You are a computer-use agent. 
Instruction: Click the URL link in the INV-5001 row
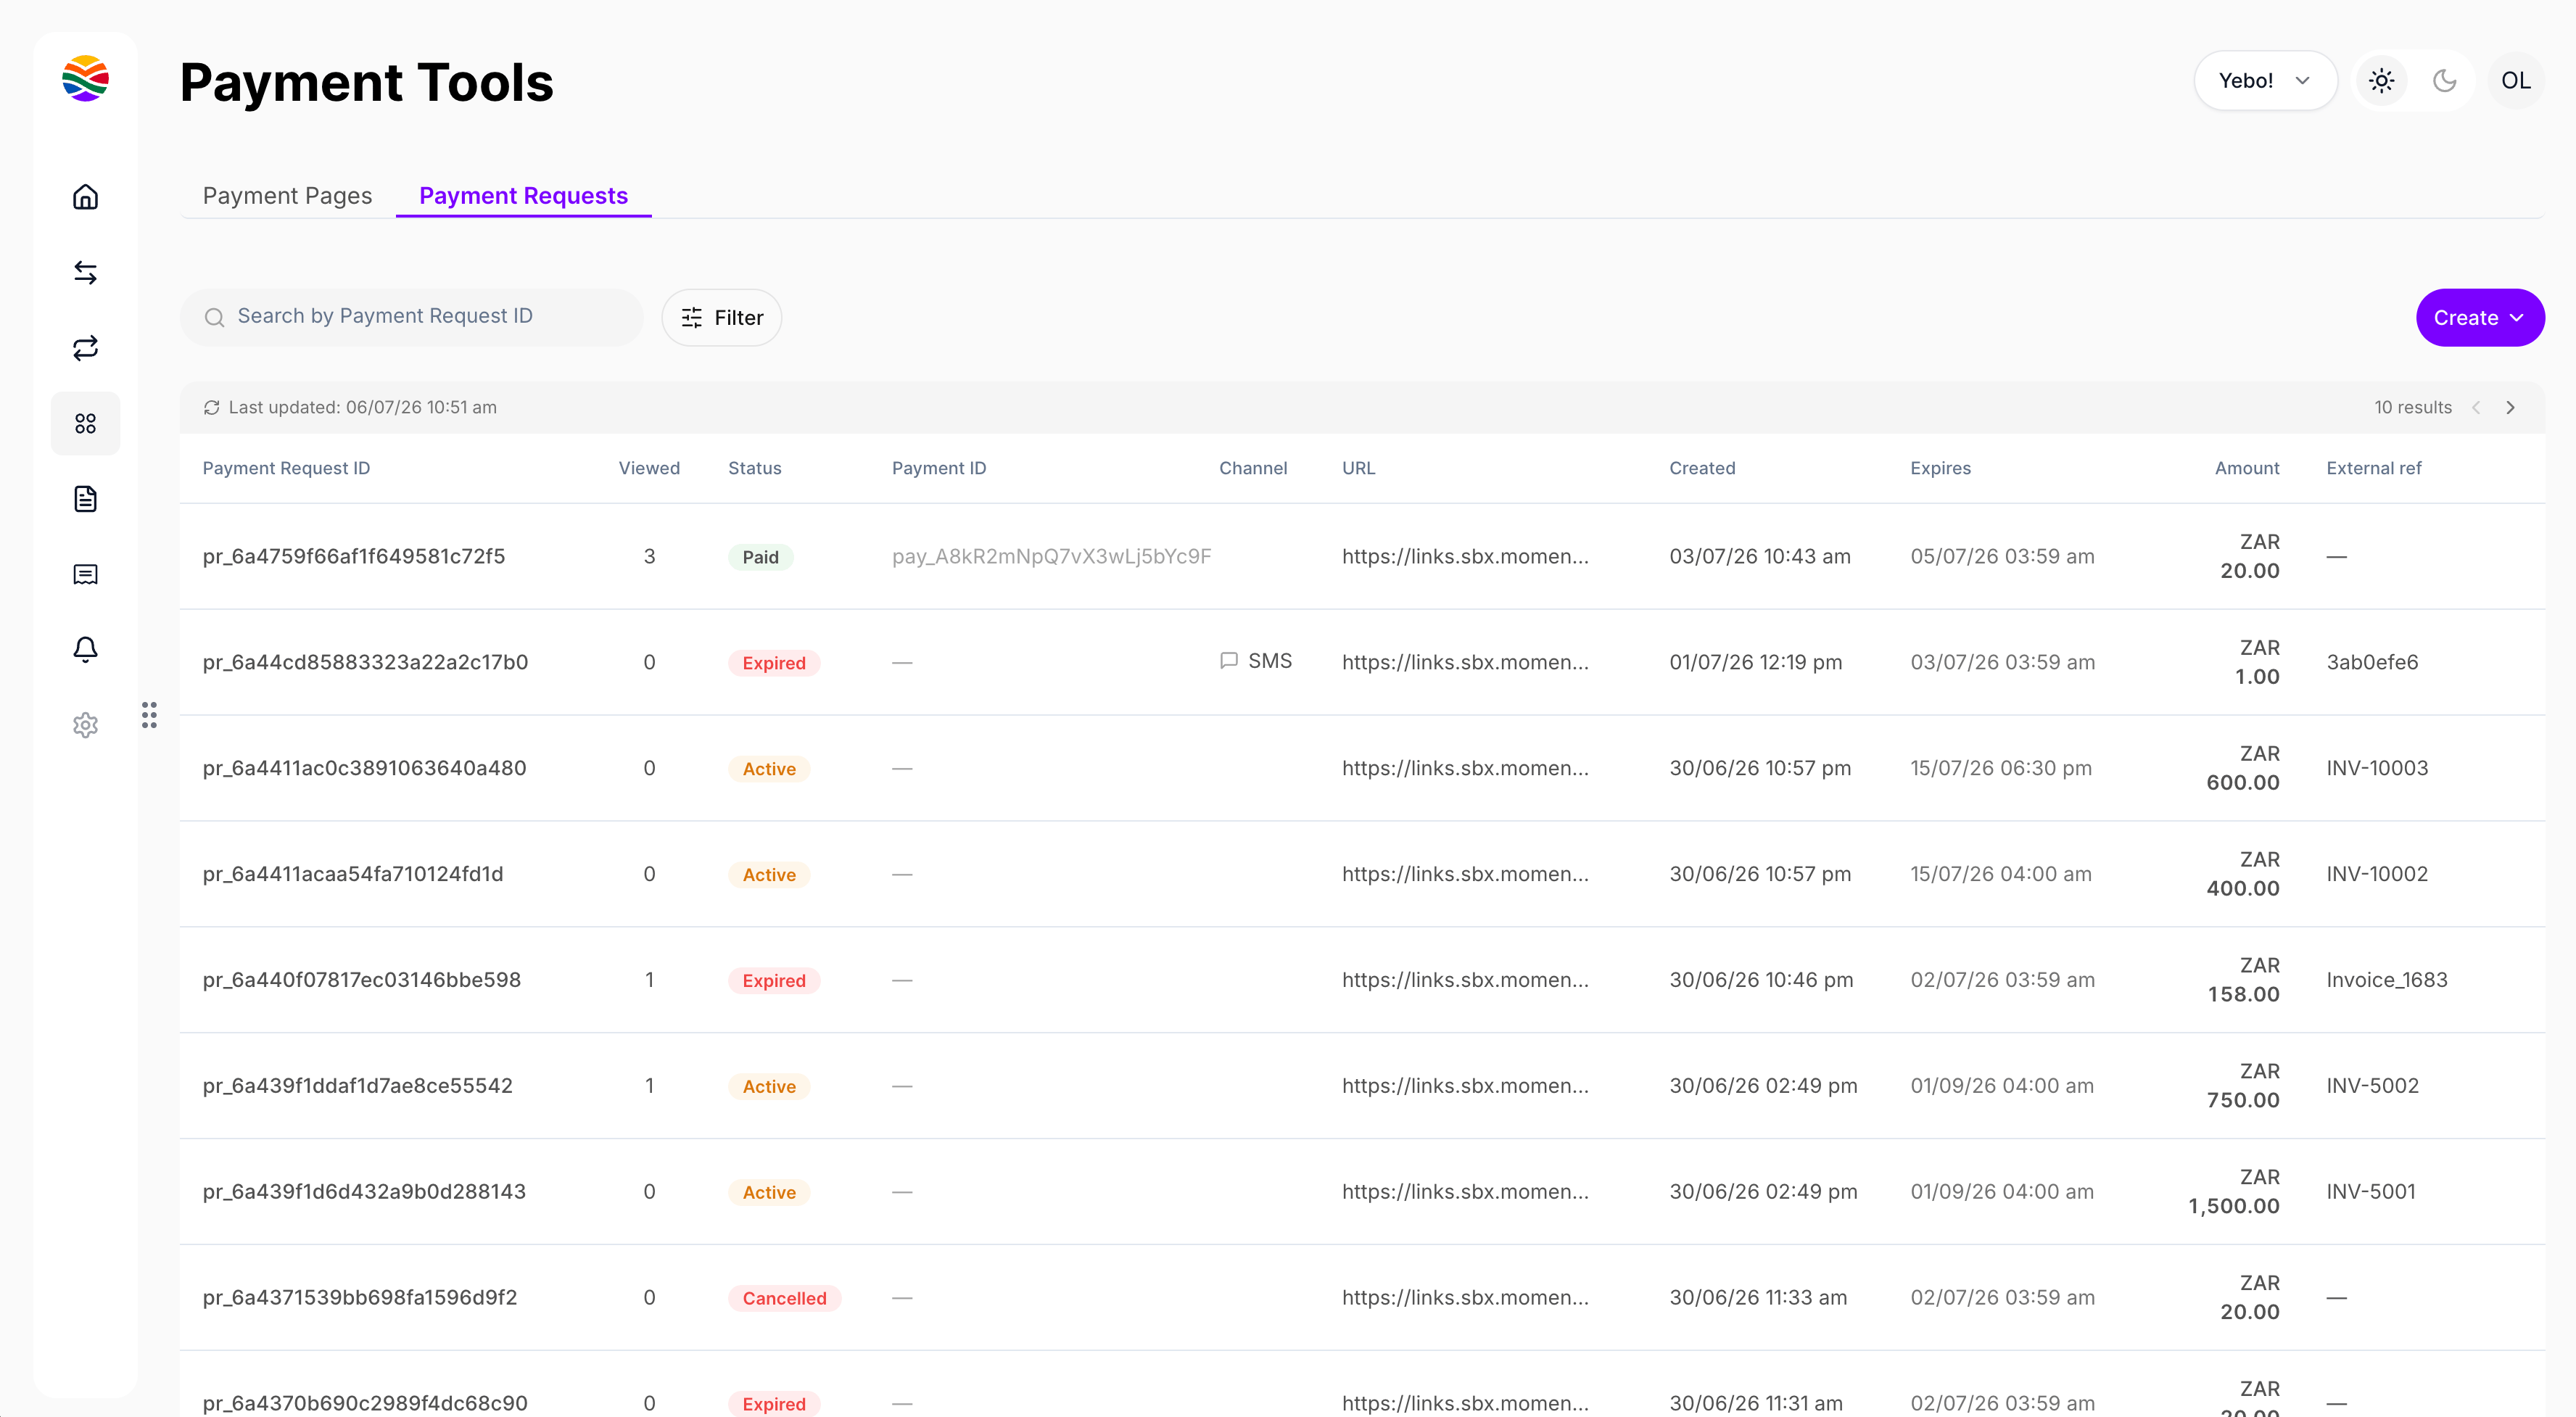pyautogui.click(x=1465, y=1192)
